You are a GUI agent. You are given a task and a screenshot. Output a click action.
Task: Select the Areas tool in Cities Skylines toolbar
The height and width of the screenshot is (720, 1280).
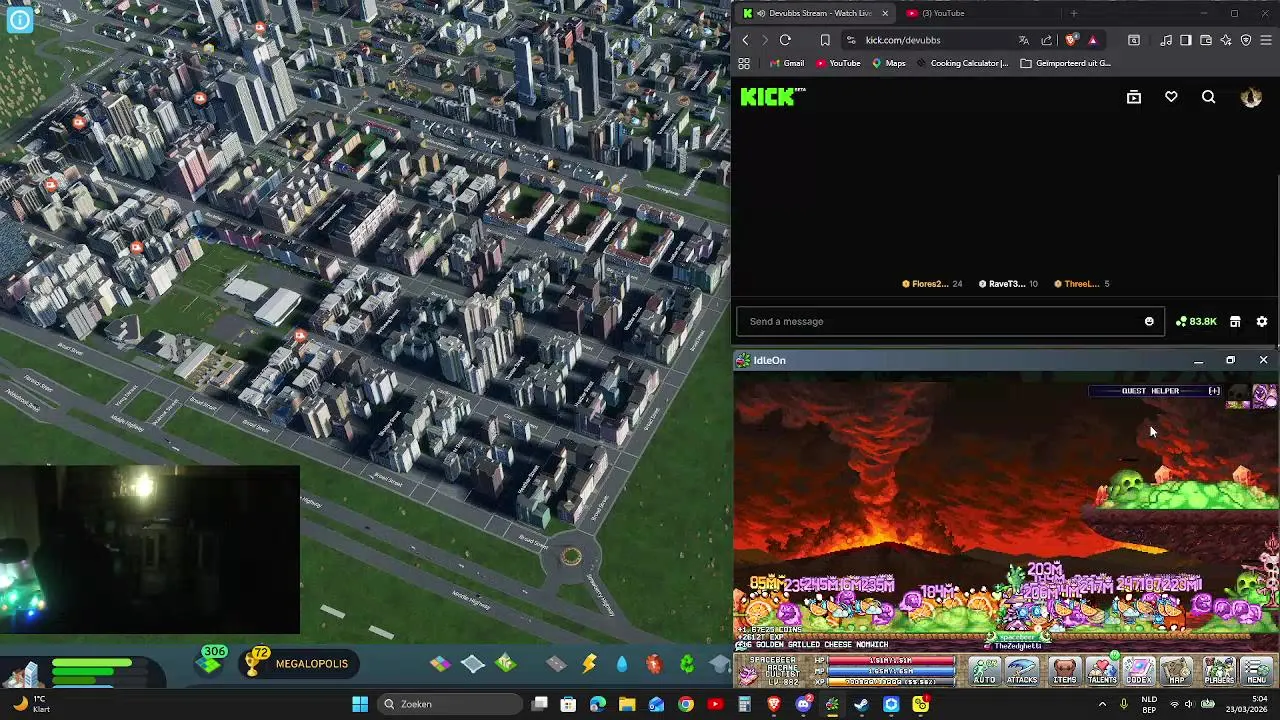(473, 664)
